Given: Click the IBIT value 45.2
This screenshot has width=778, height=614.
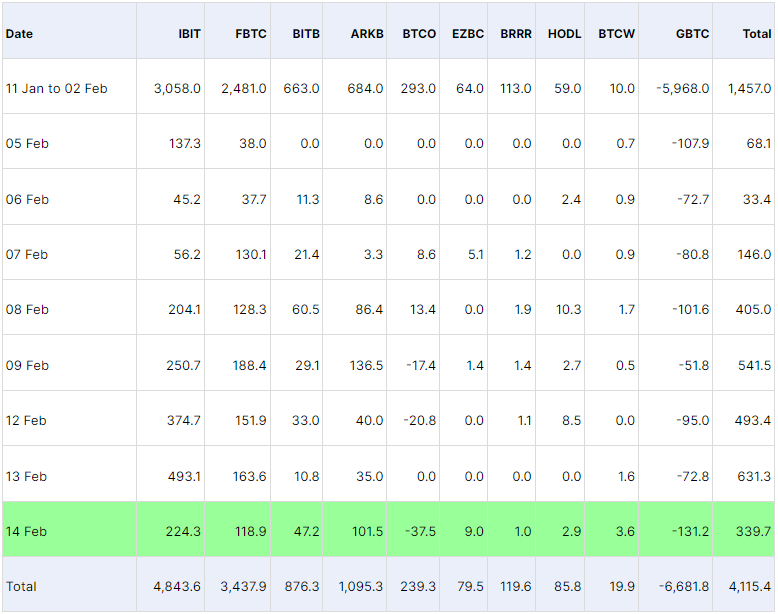Looking at the screenshot, I should (187, 200).
